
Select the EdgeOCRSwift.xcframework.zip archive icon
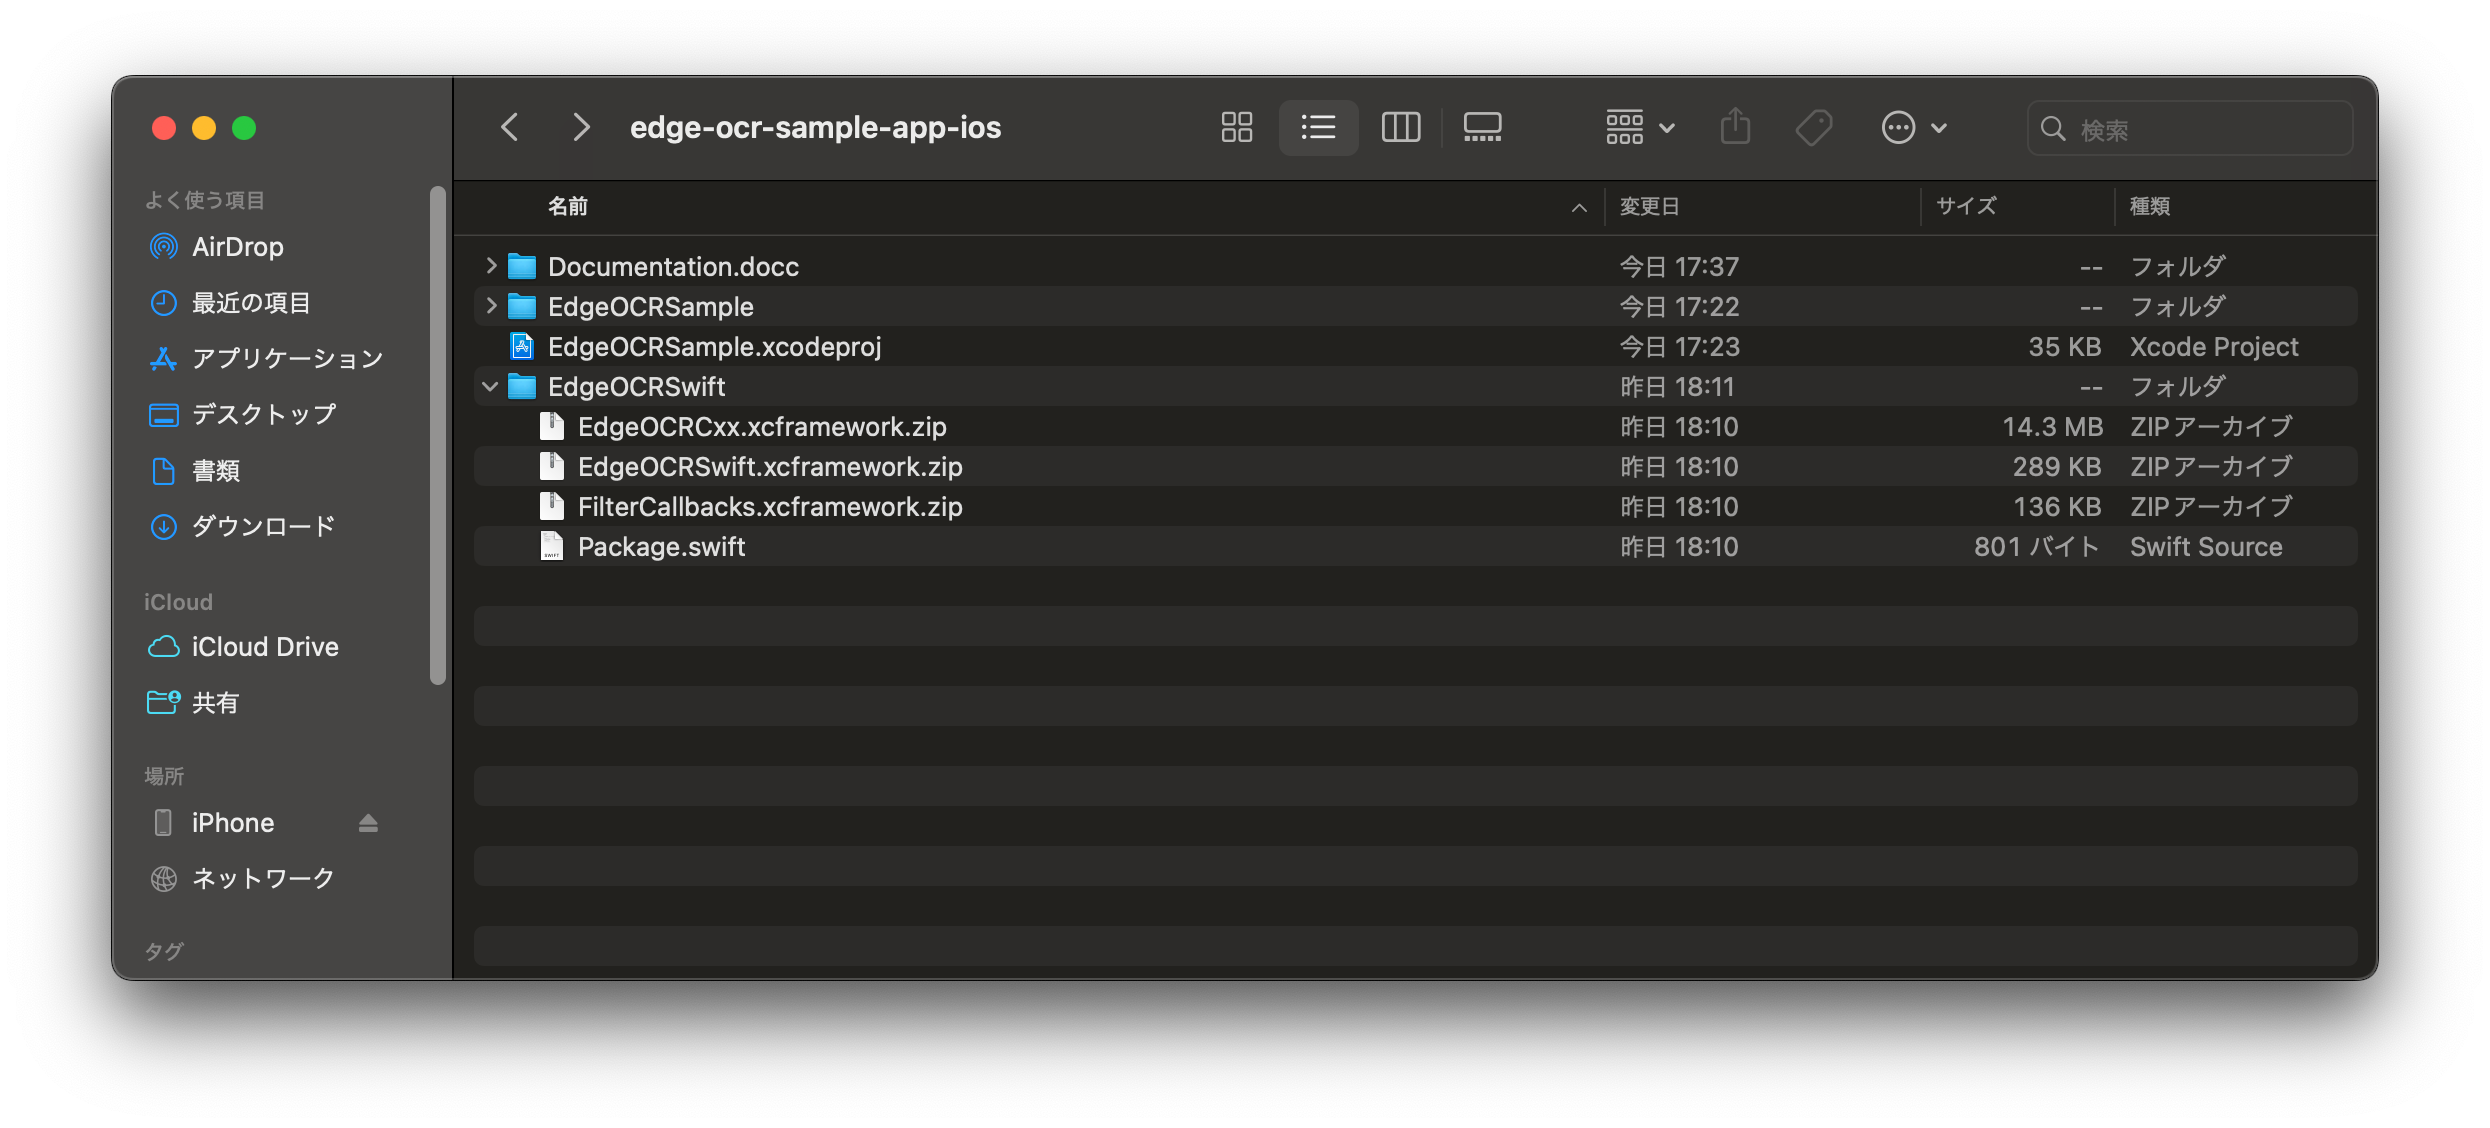tap(552, 466)
